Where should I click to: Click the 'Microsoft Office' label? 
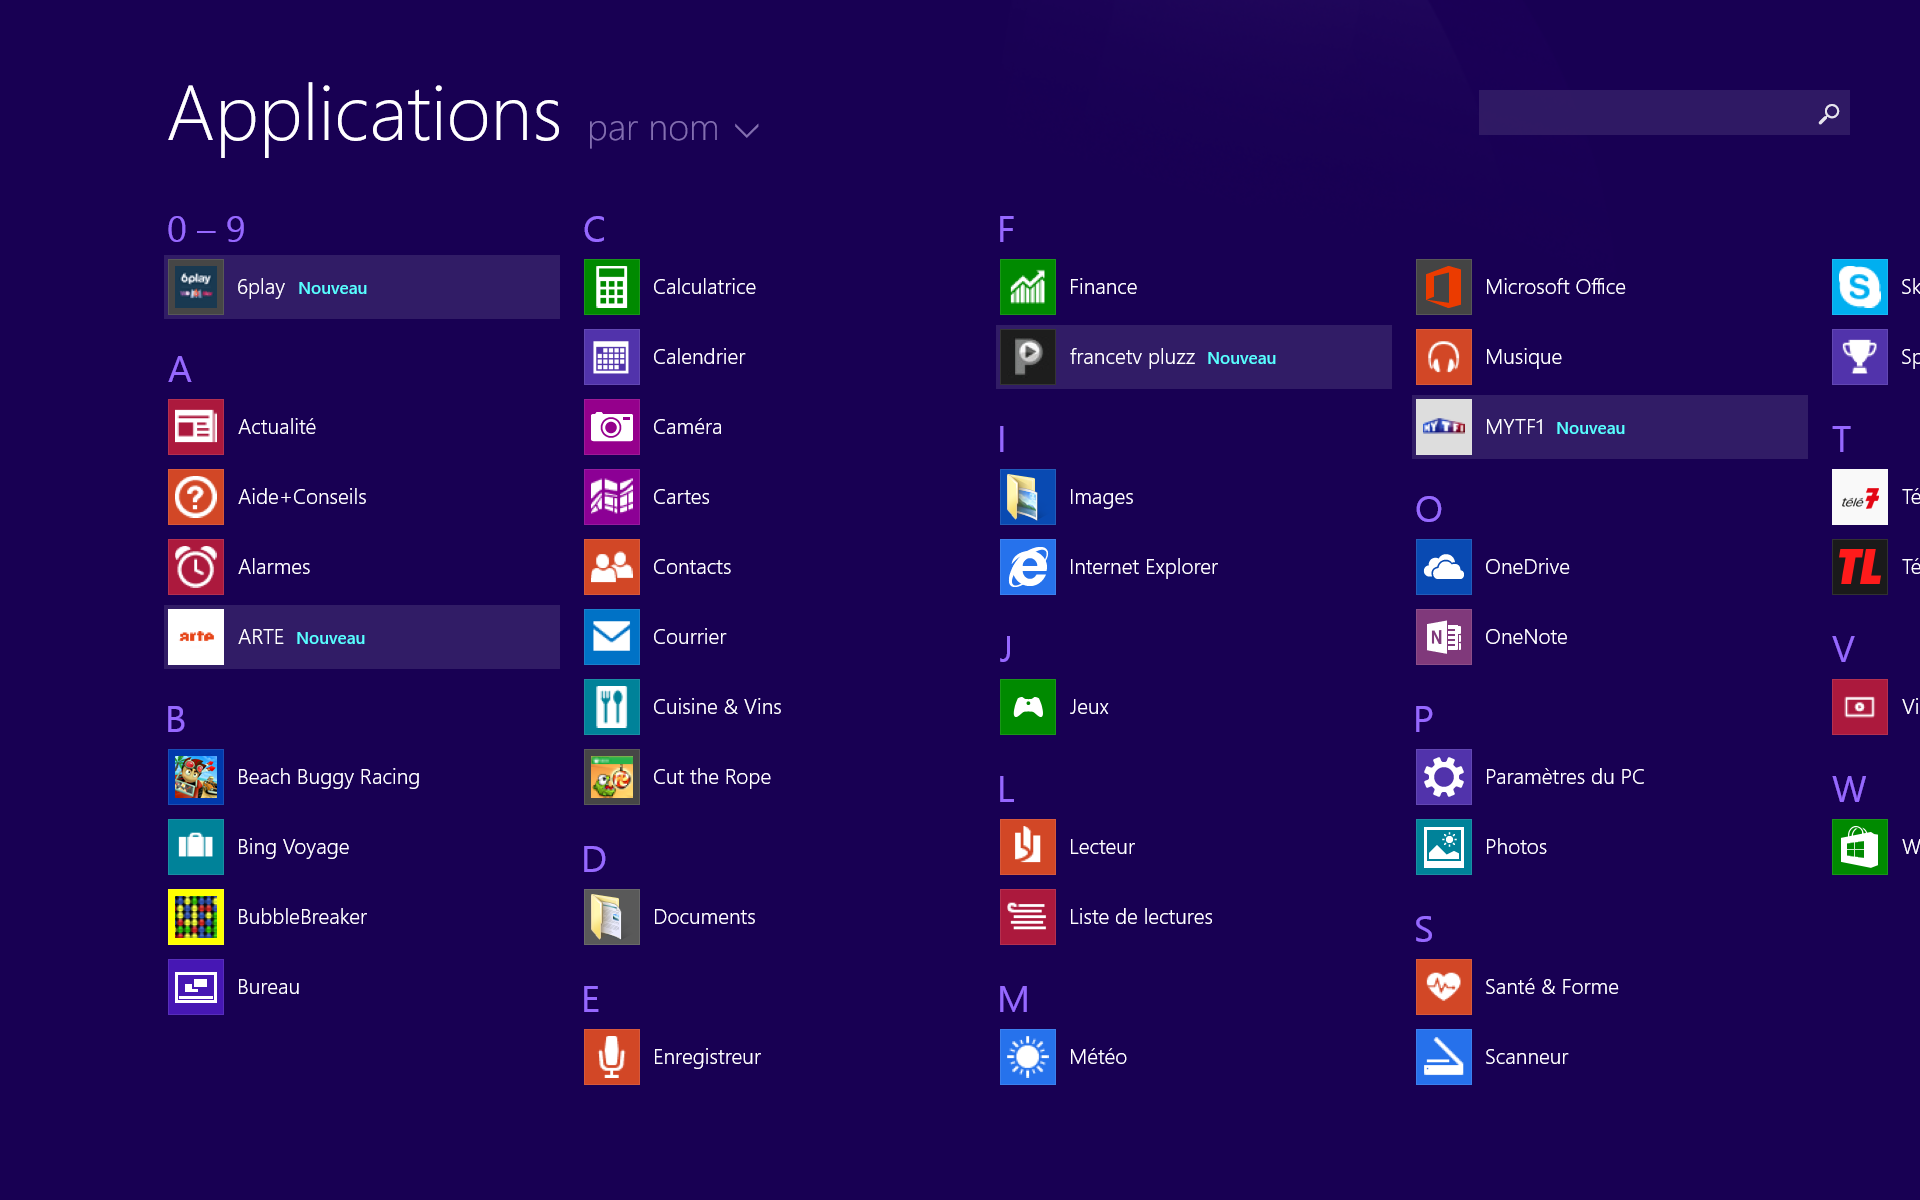click(1555, 287)
